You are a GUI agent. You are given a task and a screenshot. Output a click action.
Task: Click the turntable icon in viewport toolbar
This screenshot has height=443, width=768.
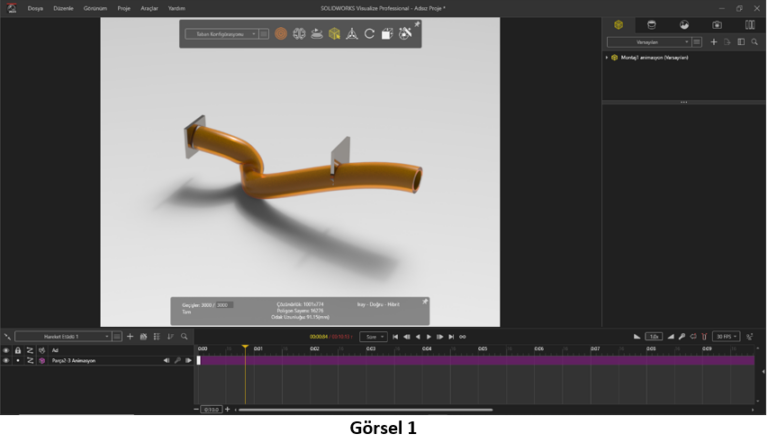317,34
